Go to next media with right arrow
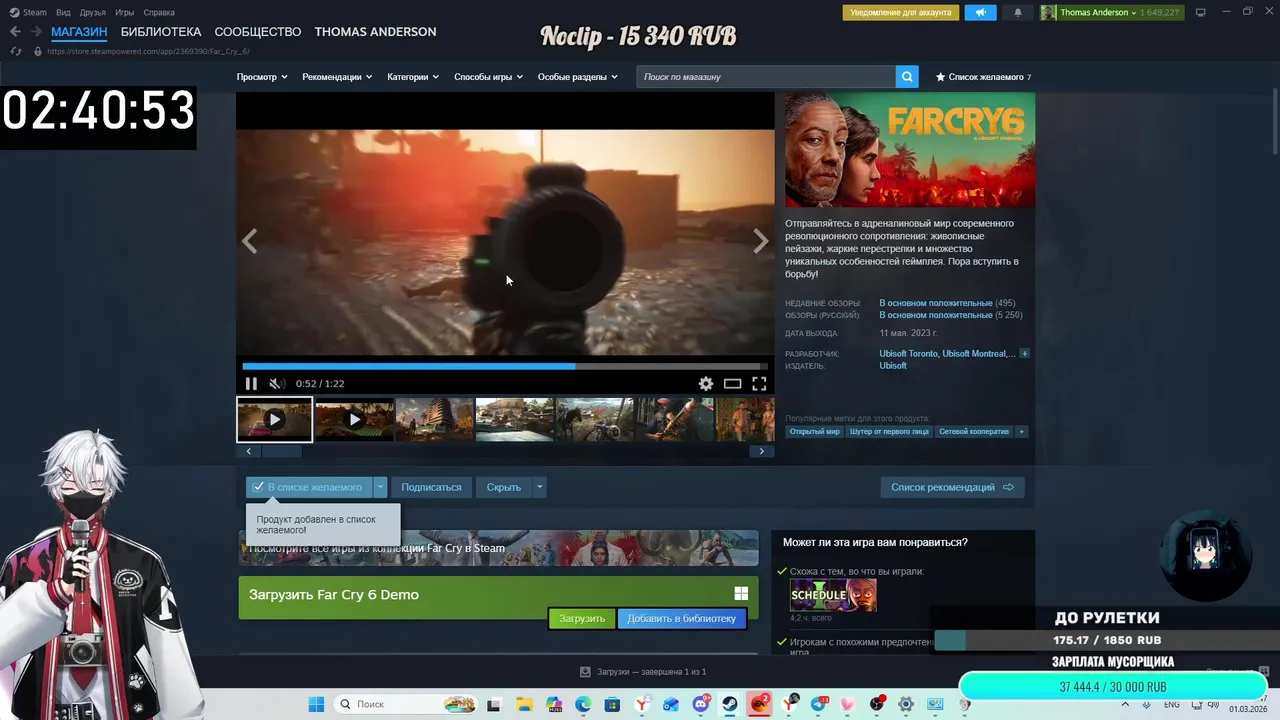1280x720 pixels. pos(761,241)
